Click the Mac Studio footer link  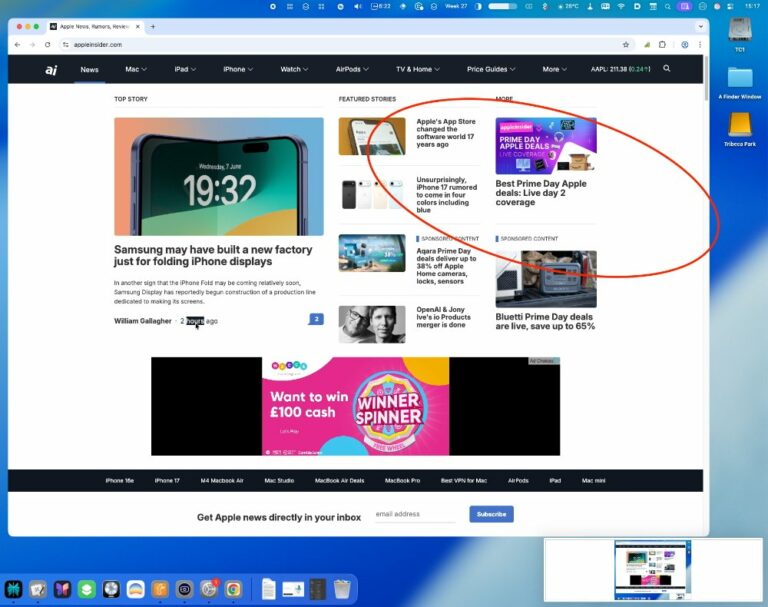(279, 481)
